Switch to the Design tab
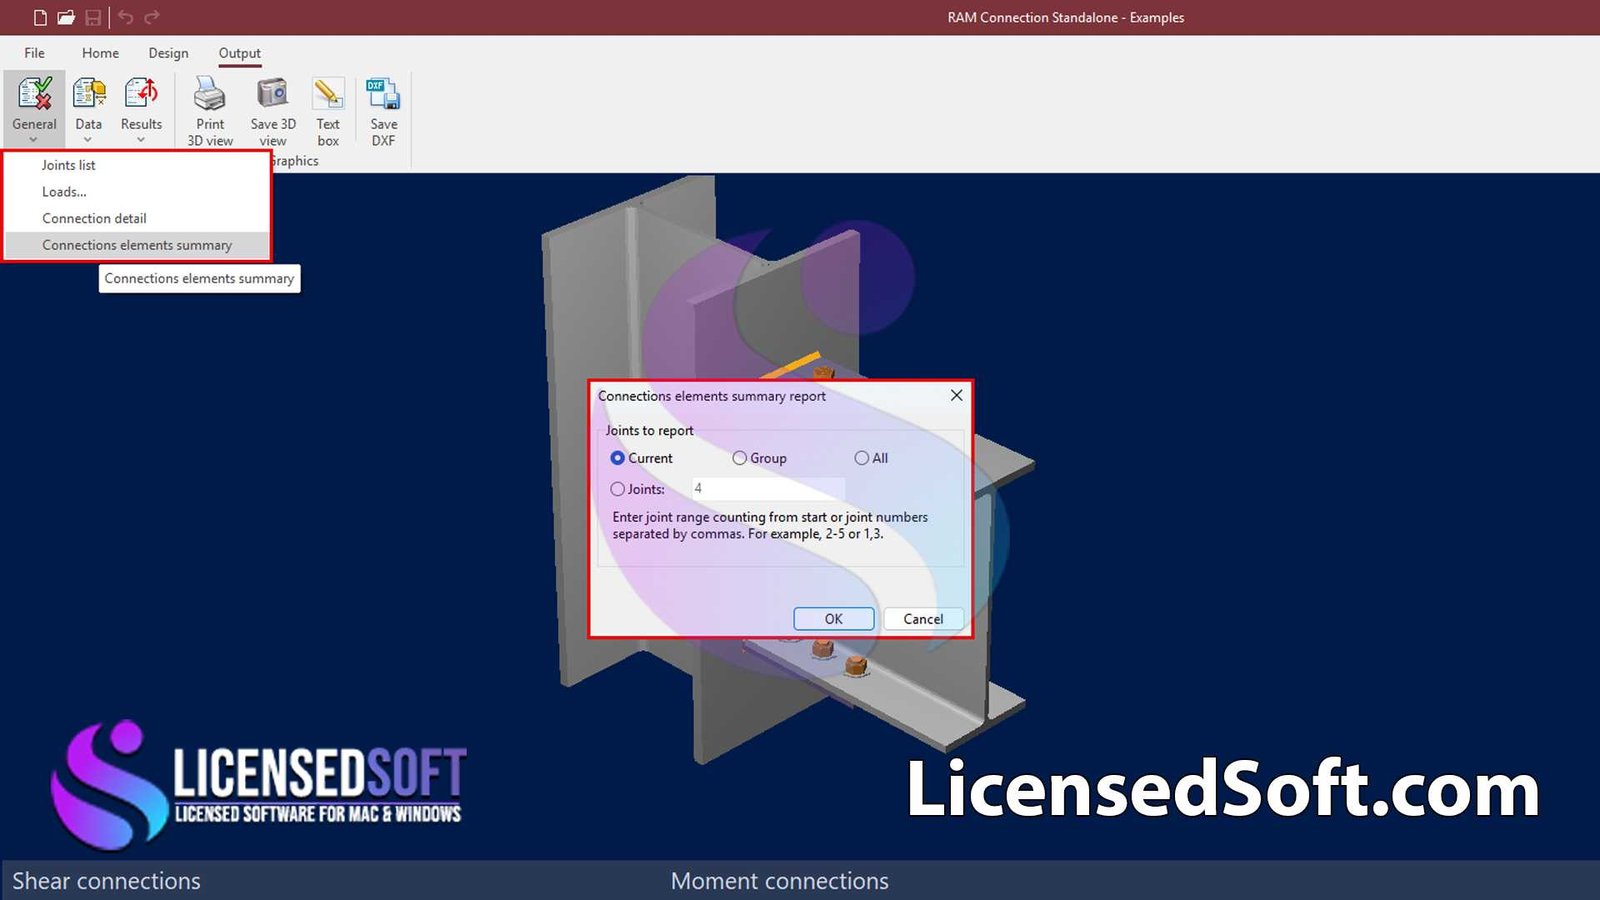The width and height of the screenshot is (1600, 900). [168, 53]
